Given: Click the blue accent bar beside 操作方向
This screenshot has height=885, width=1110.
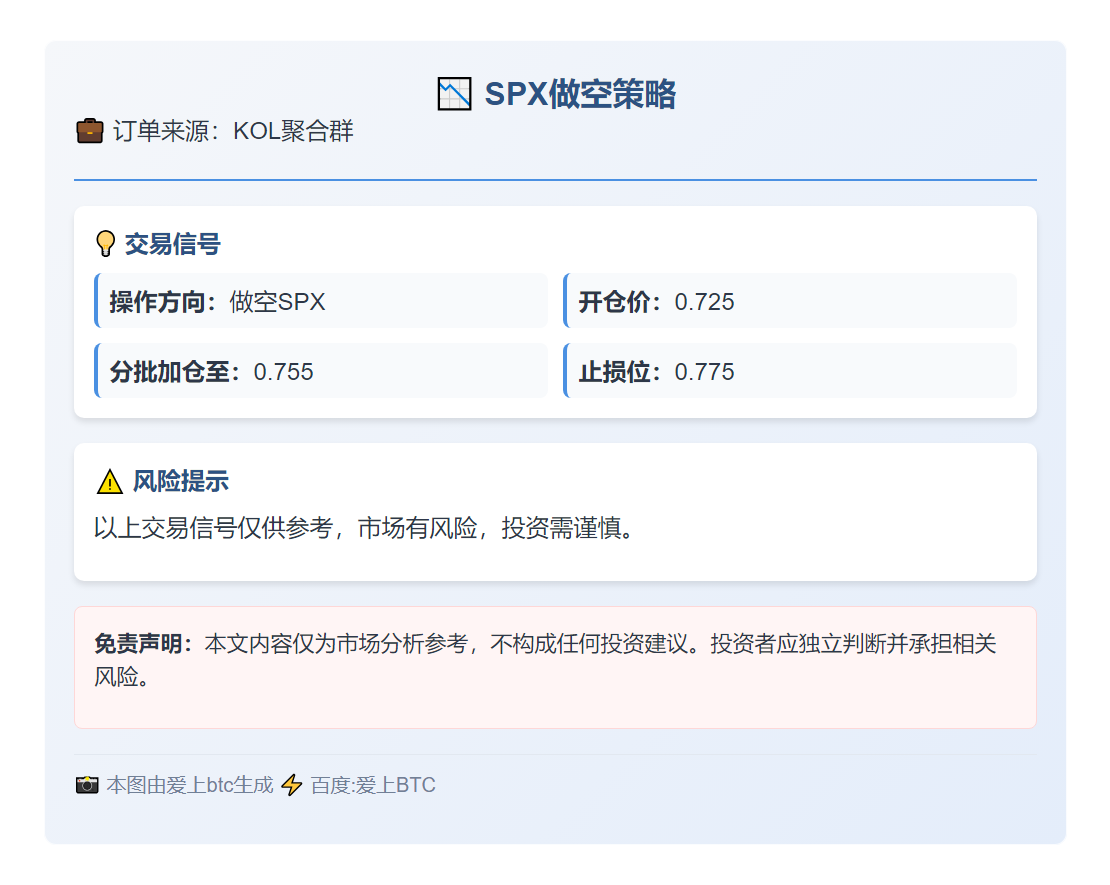Looking at the screenshot, I should pos(95,301).
